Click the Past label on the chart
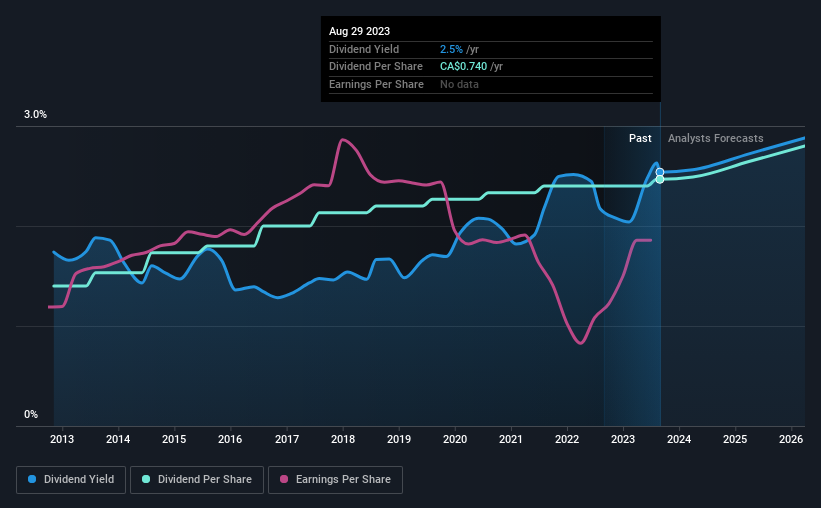 [640, 138]
